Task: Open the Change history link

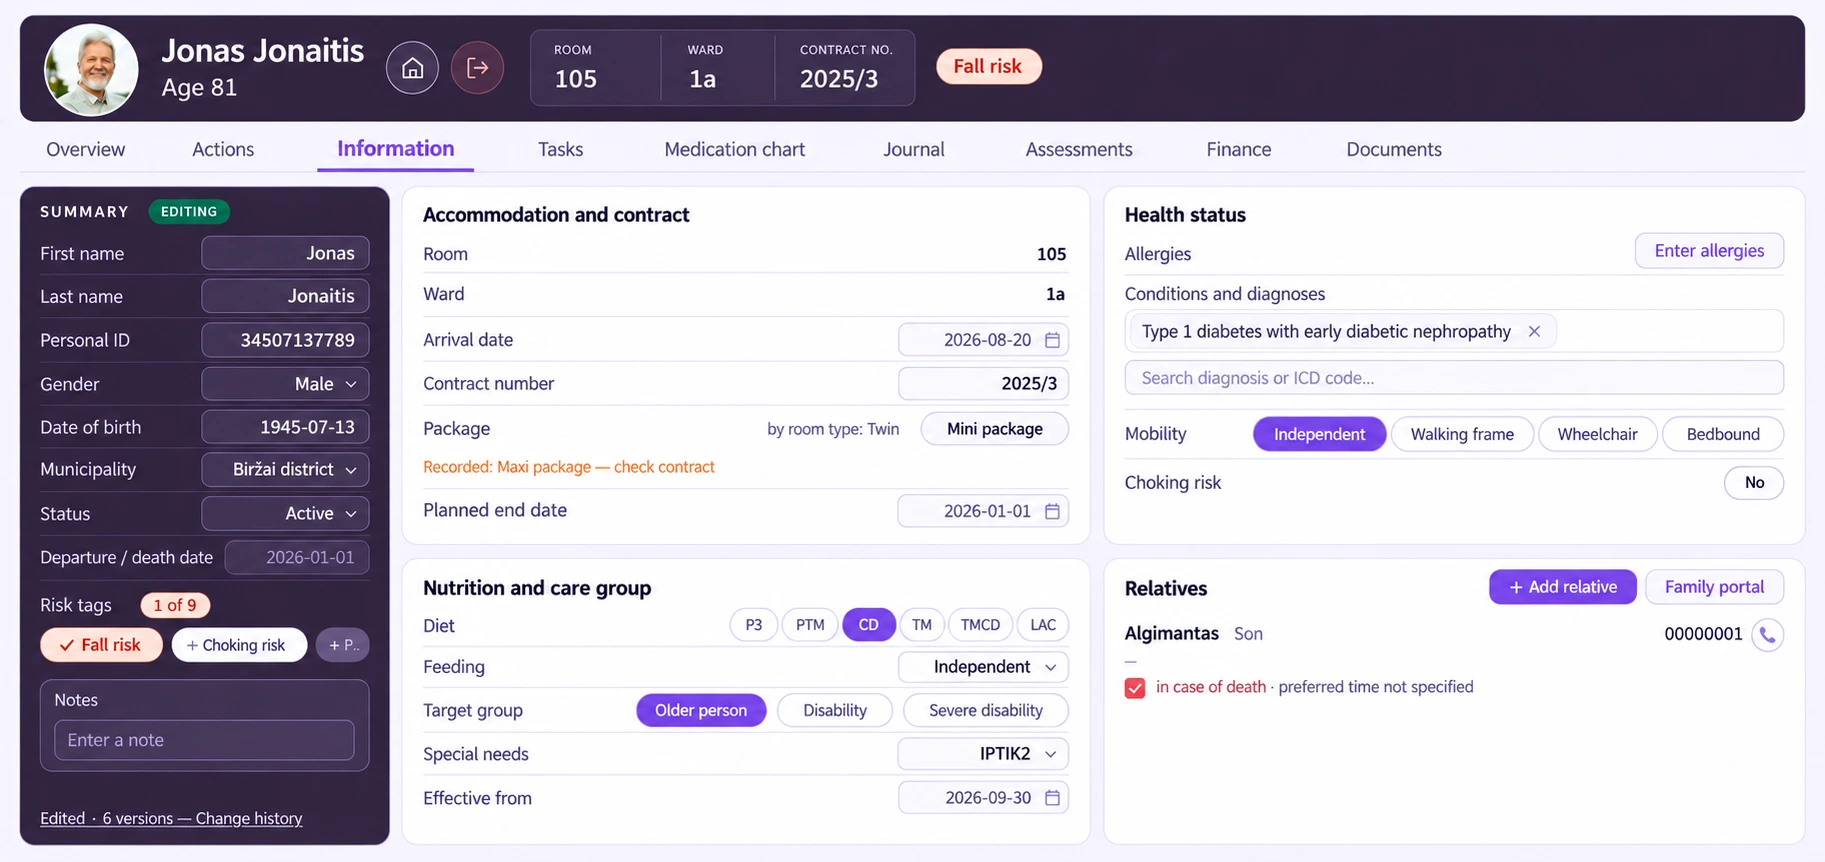Action: [x=249, y=818]
